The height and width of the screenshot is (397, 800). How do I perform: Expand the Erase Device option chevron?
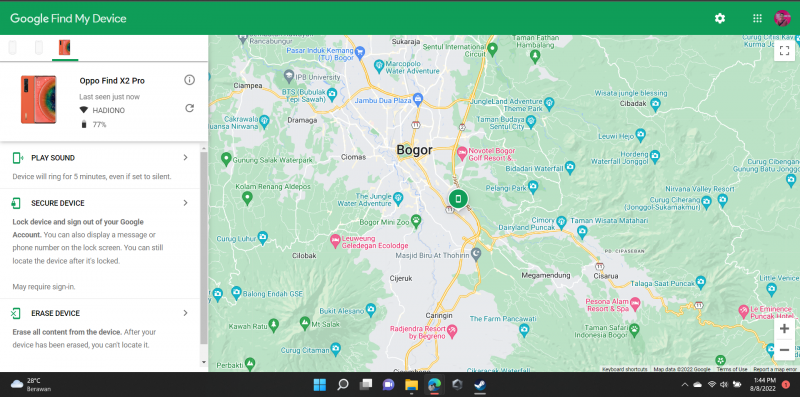[x=186, y=313]
